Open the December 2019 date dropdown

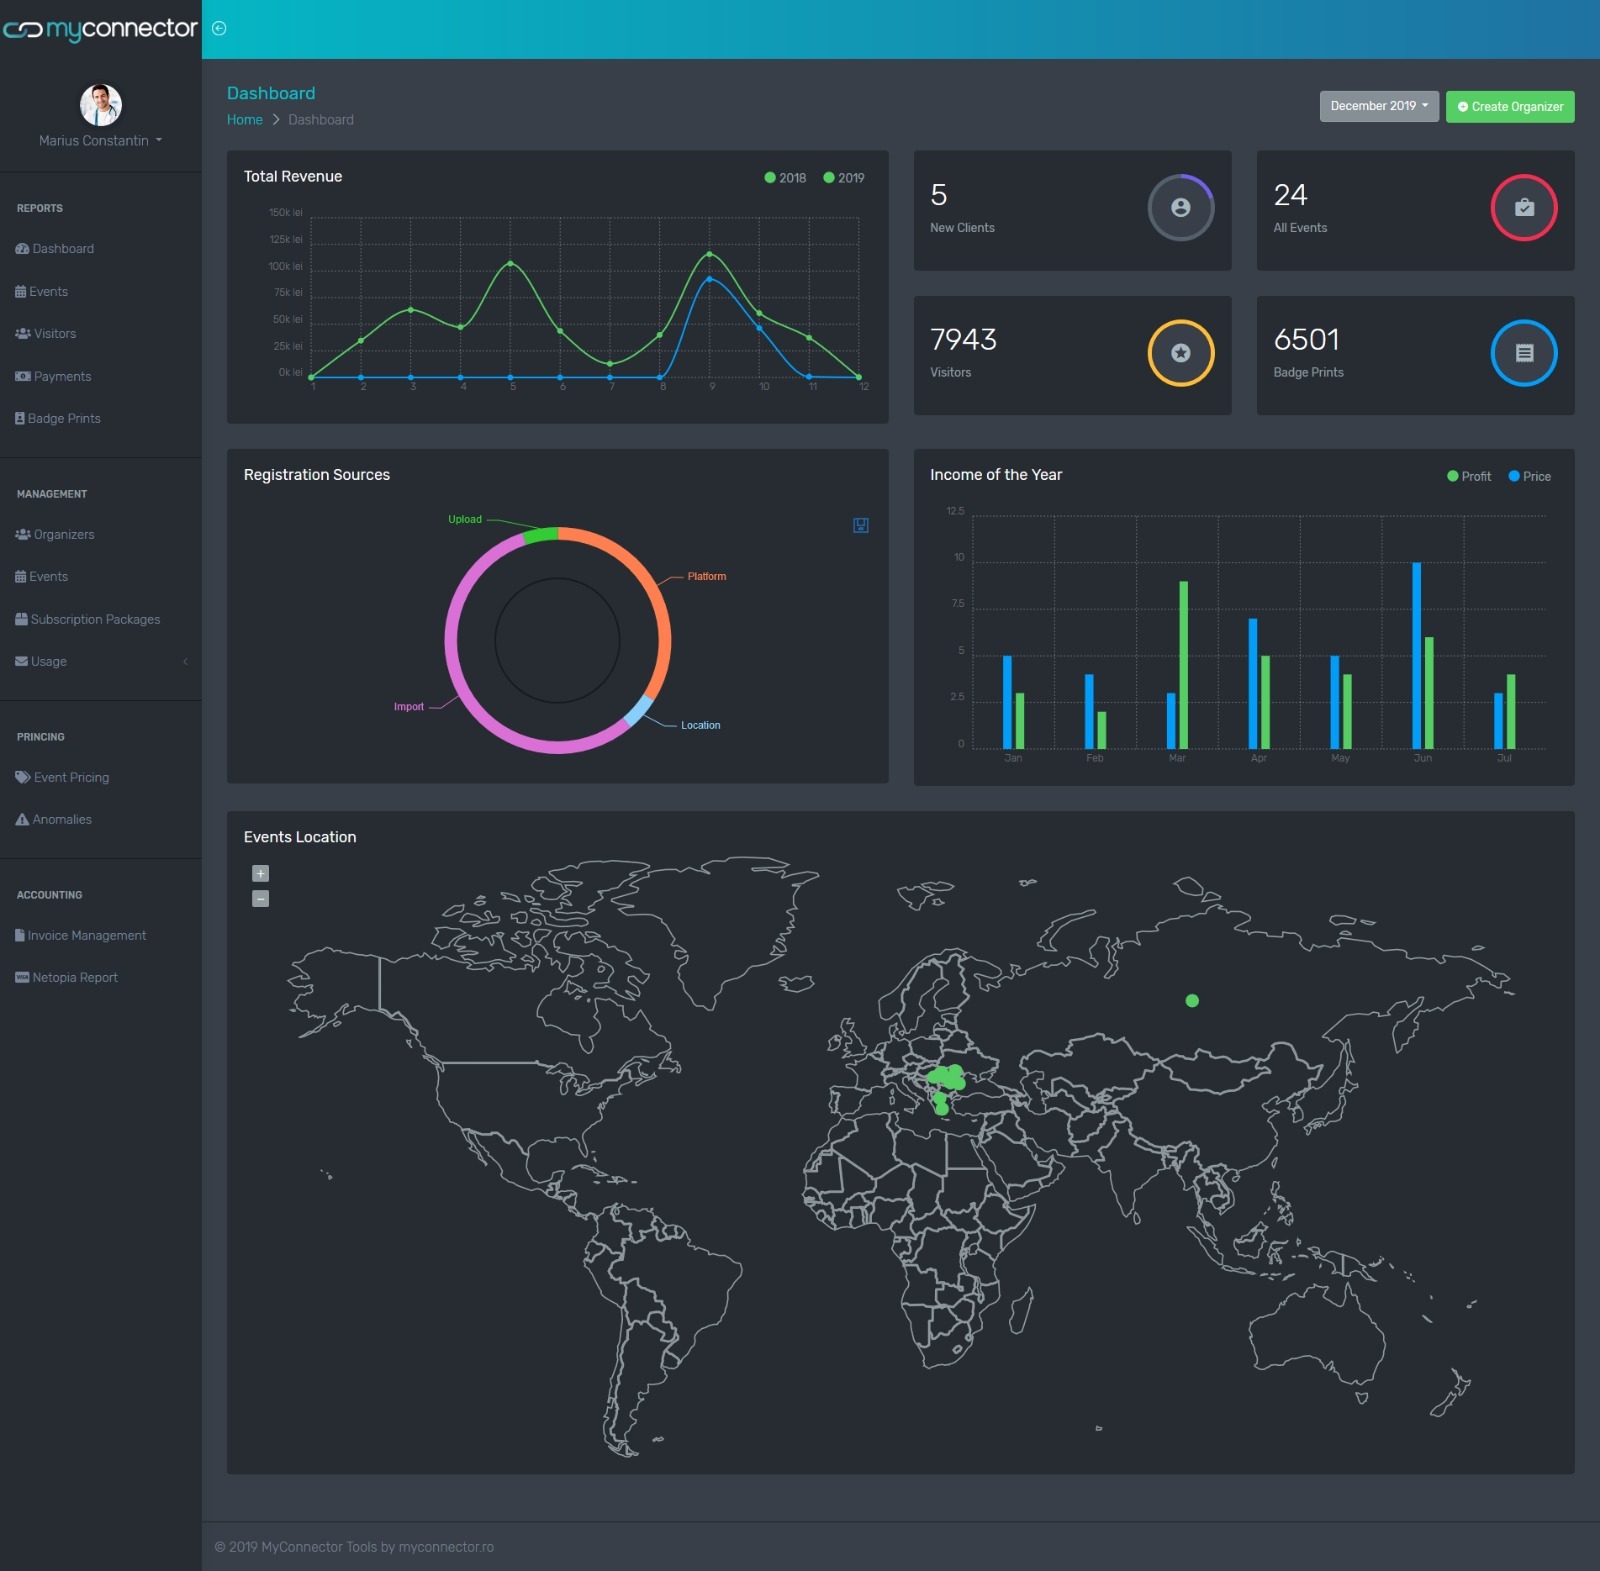[x=1378, y=106]
